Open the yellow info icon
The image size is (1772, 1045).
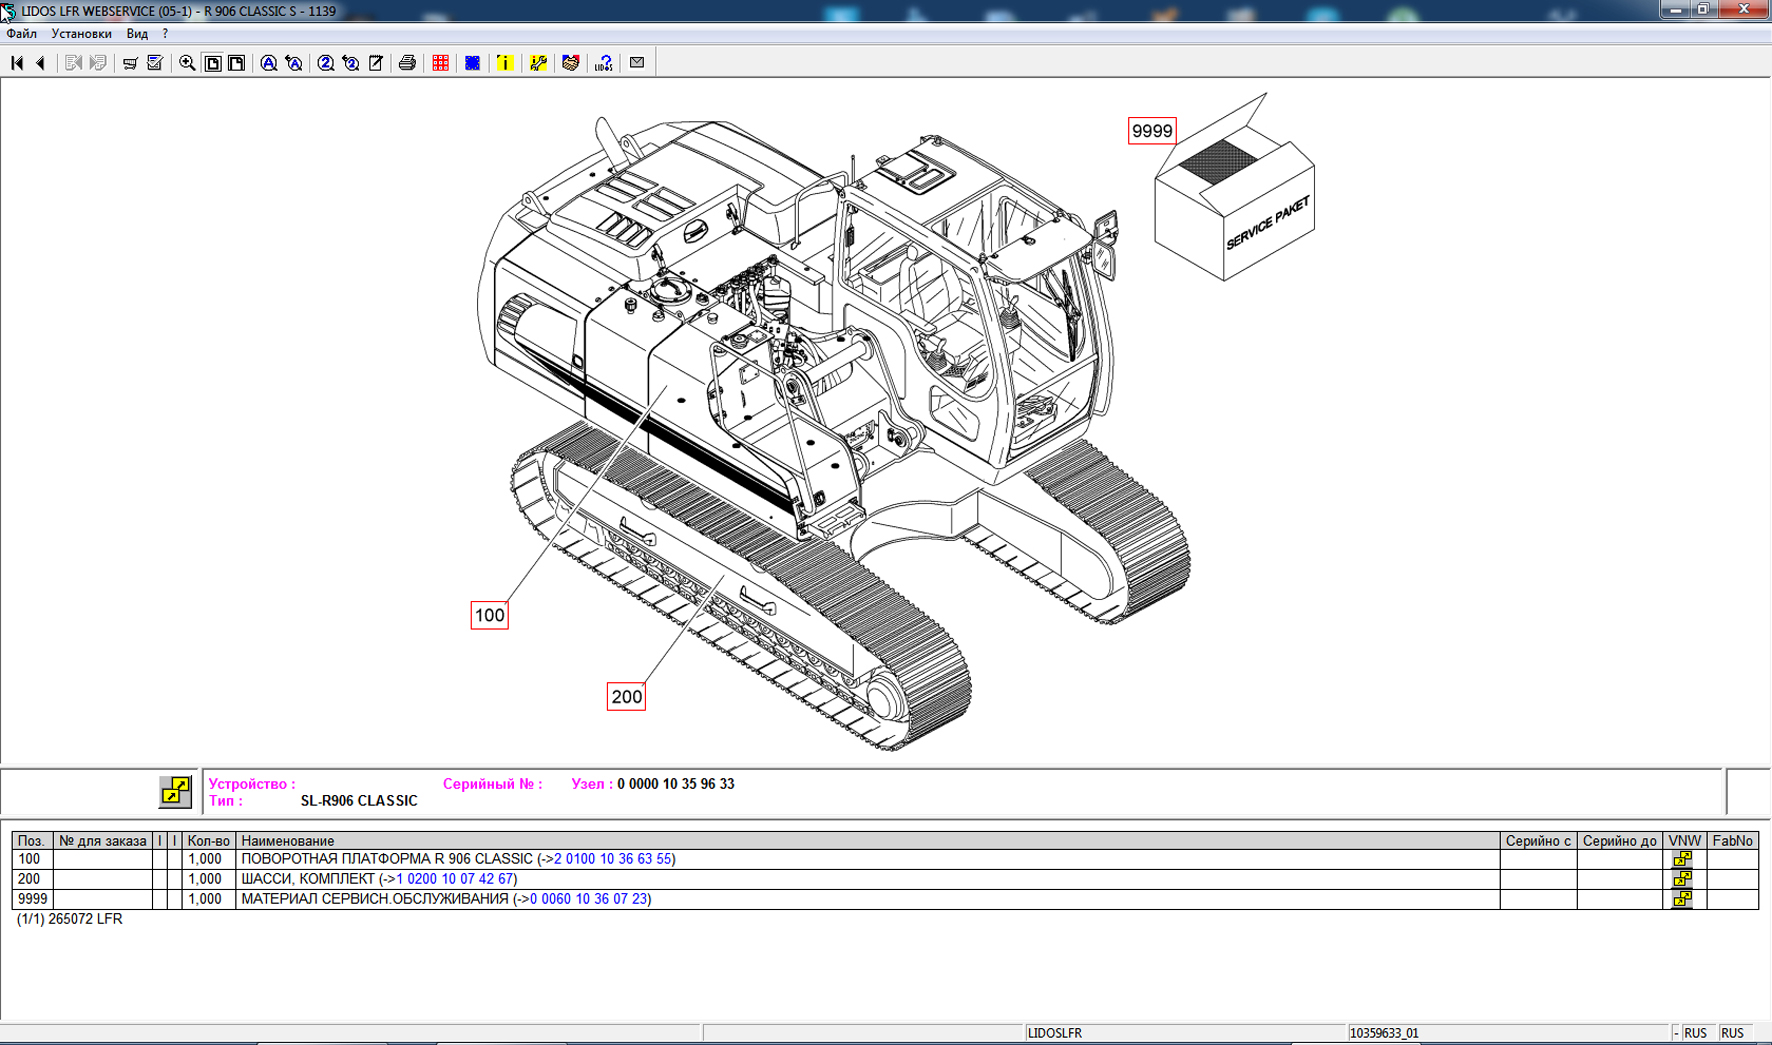click(x=505, y=63)
